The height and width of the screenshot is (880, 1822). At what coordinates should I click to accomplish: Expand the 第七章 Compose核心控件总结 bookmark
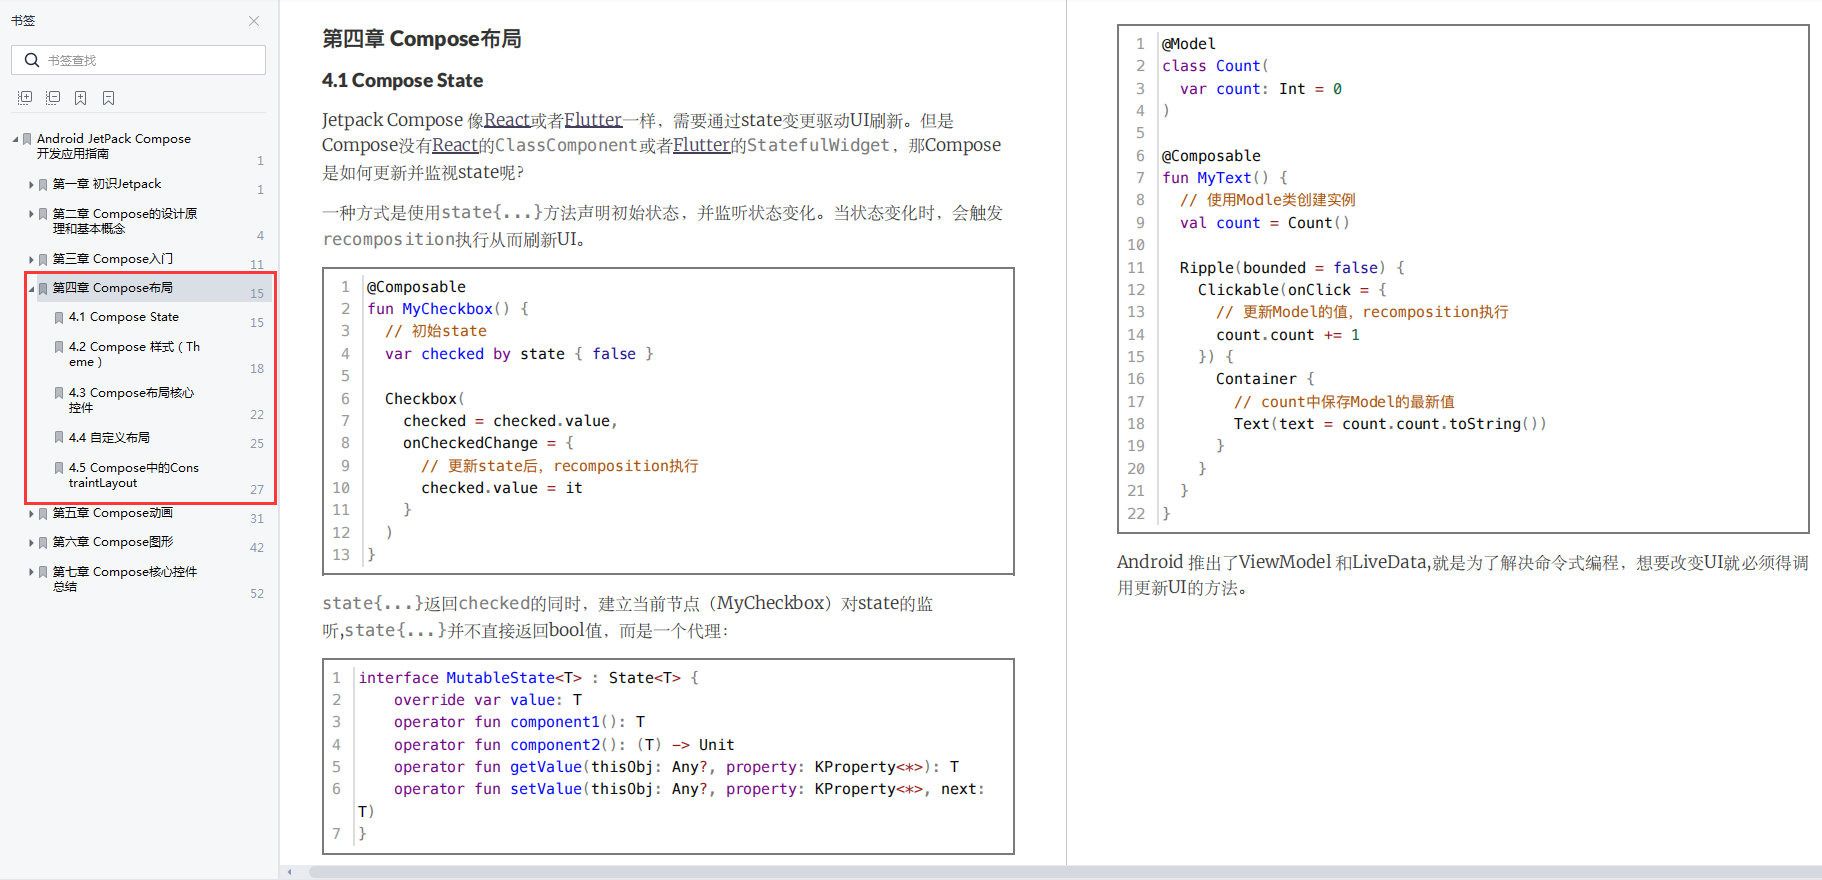point(31,573)
